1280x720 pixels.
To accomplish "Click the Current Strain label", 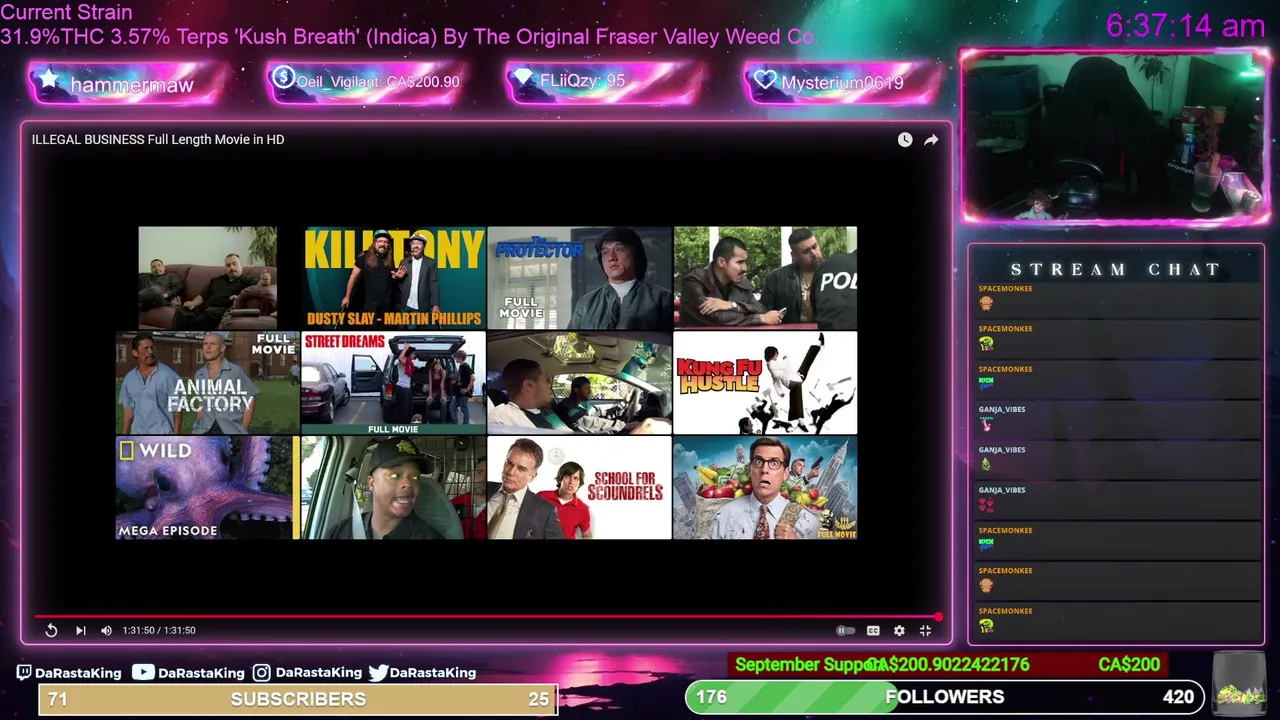I will pyautogui.click(x=66, y=13).
